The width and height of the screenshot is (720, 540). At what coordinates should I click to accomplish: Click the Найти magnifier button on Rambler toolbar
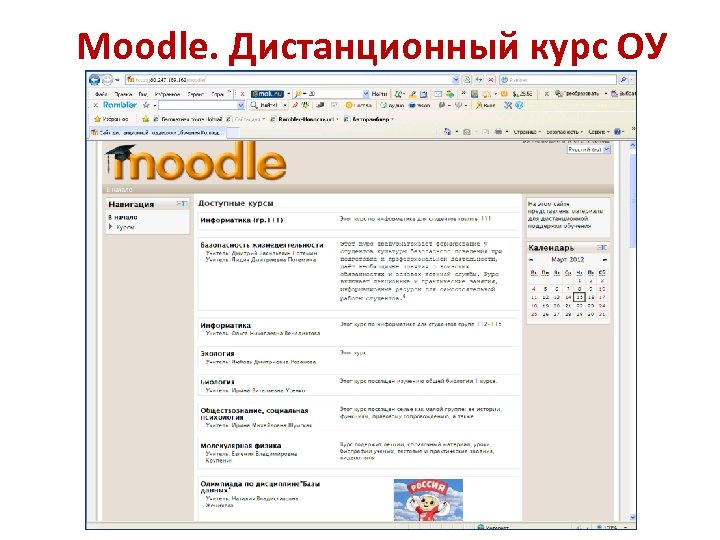click(x=265, y=106)
